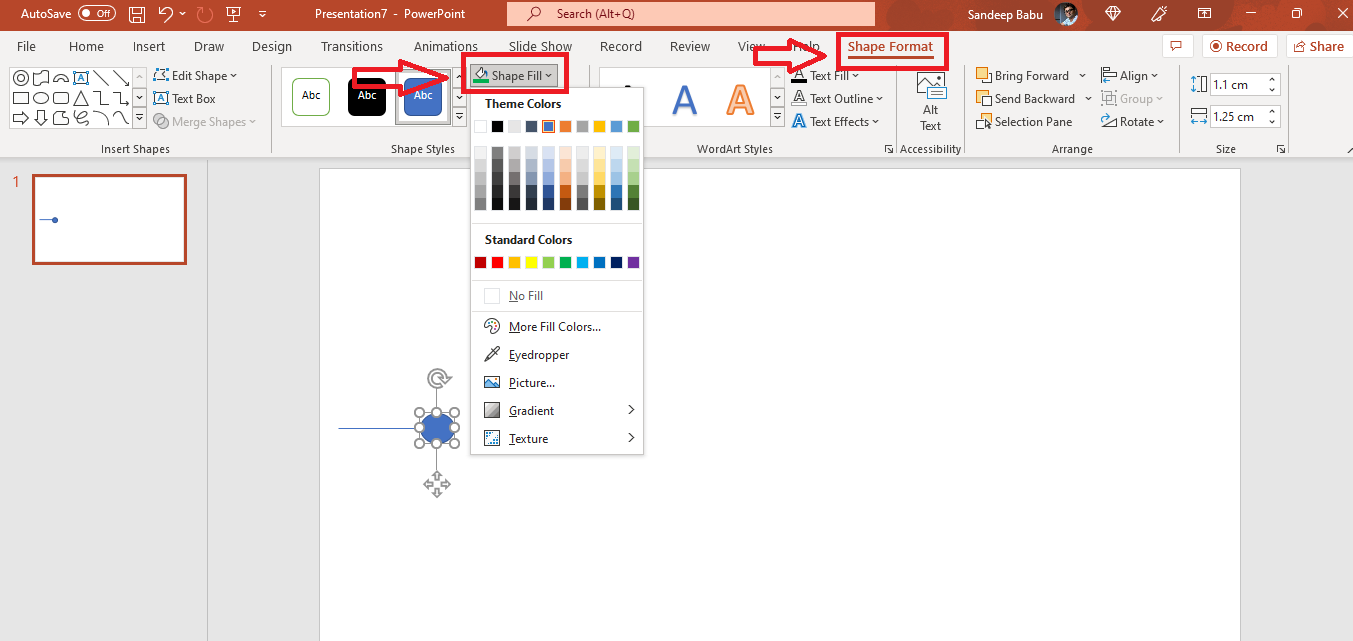Open the Transitions tab

(352, 46)
